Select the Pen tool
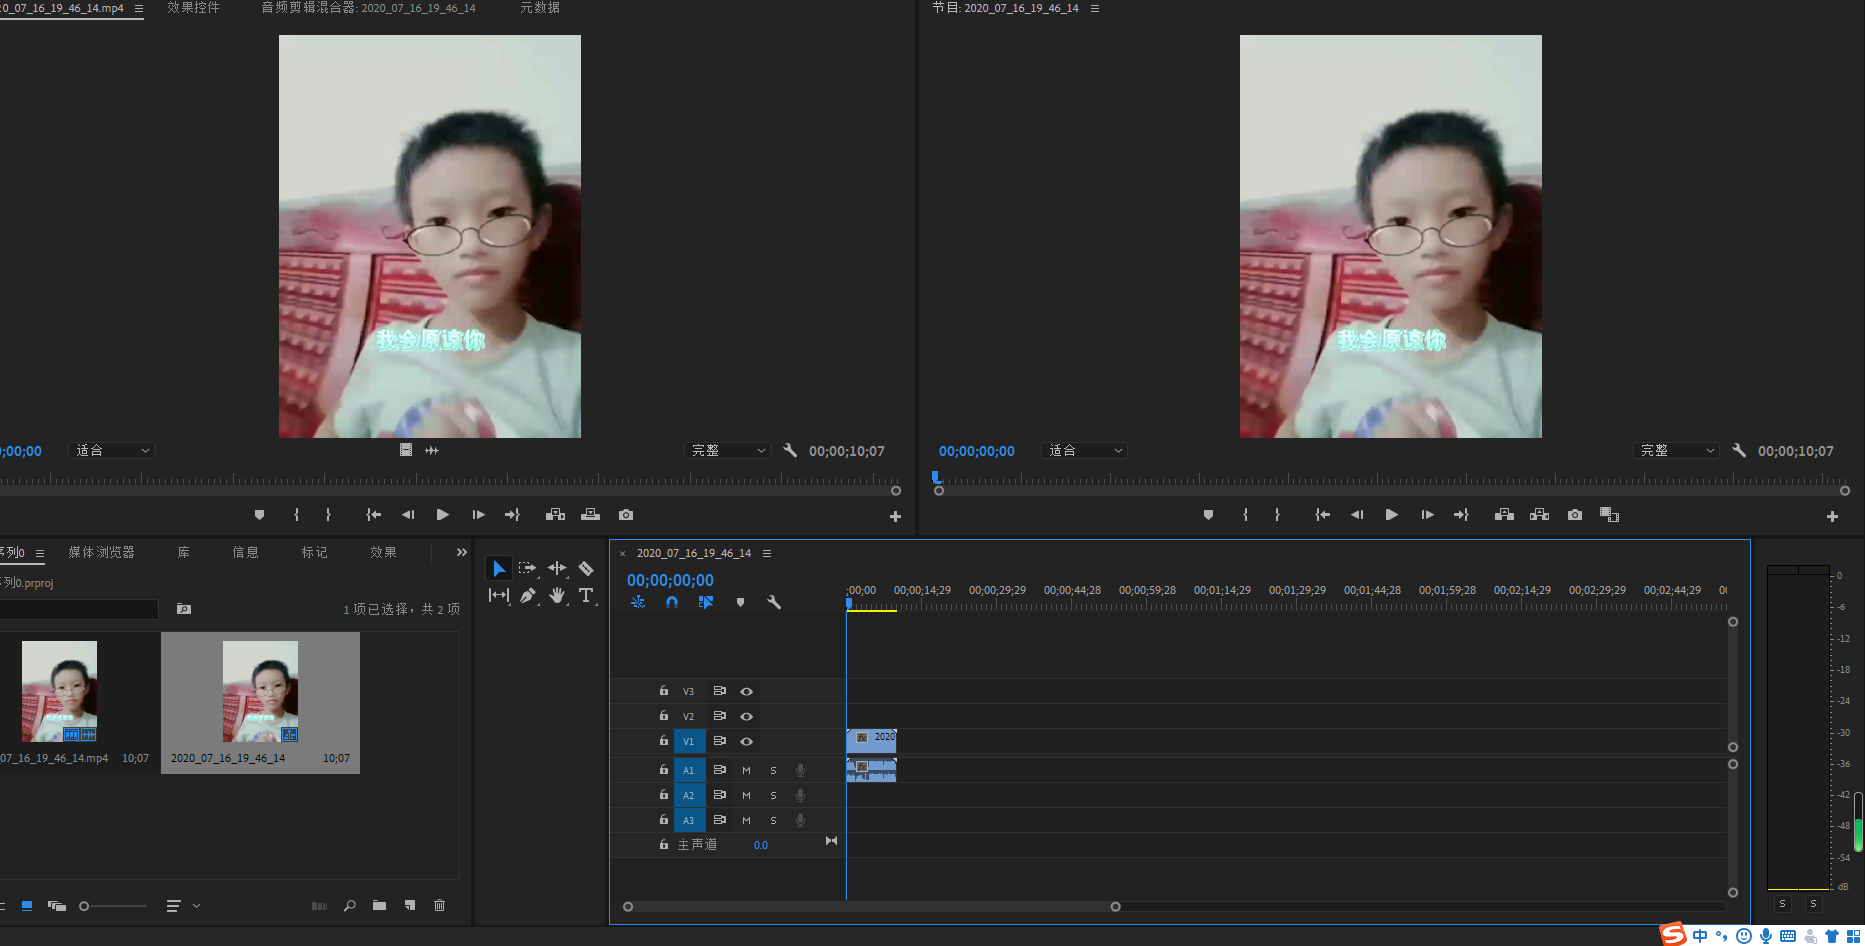Screen dimensions: 1865x946 (x=527, y=595)
